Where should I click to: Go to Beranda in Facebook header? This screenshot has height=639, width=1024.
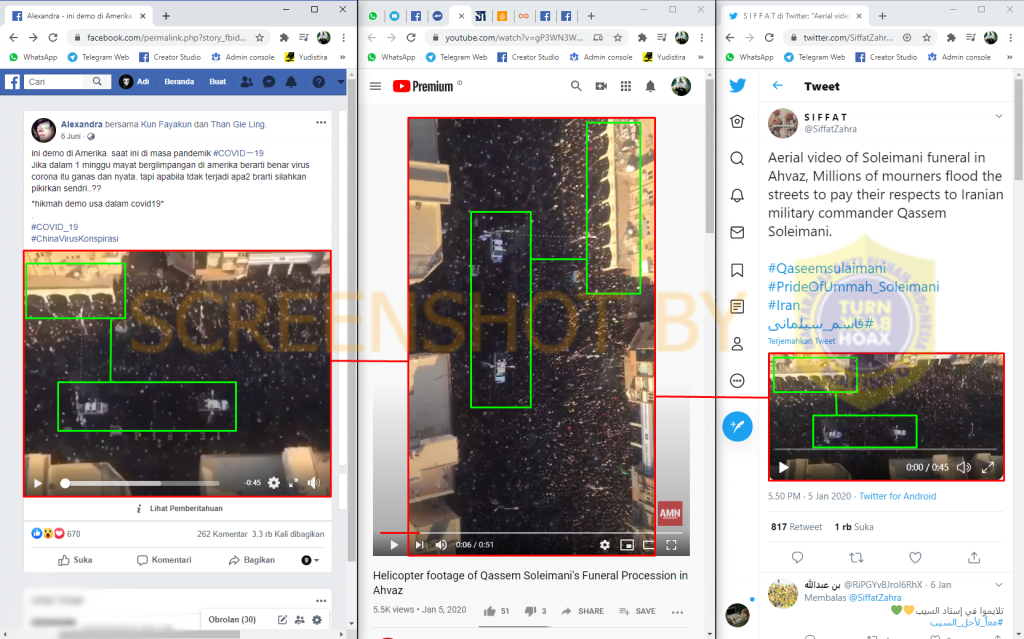179,82
